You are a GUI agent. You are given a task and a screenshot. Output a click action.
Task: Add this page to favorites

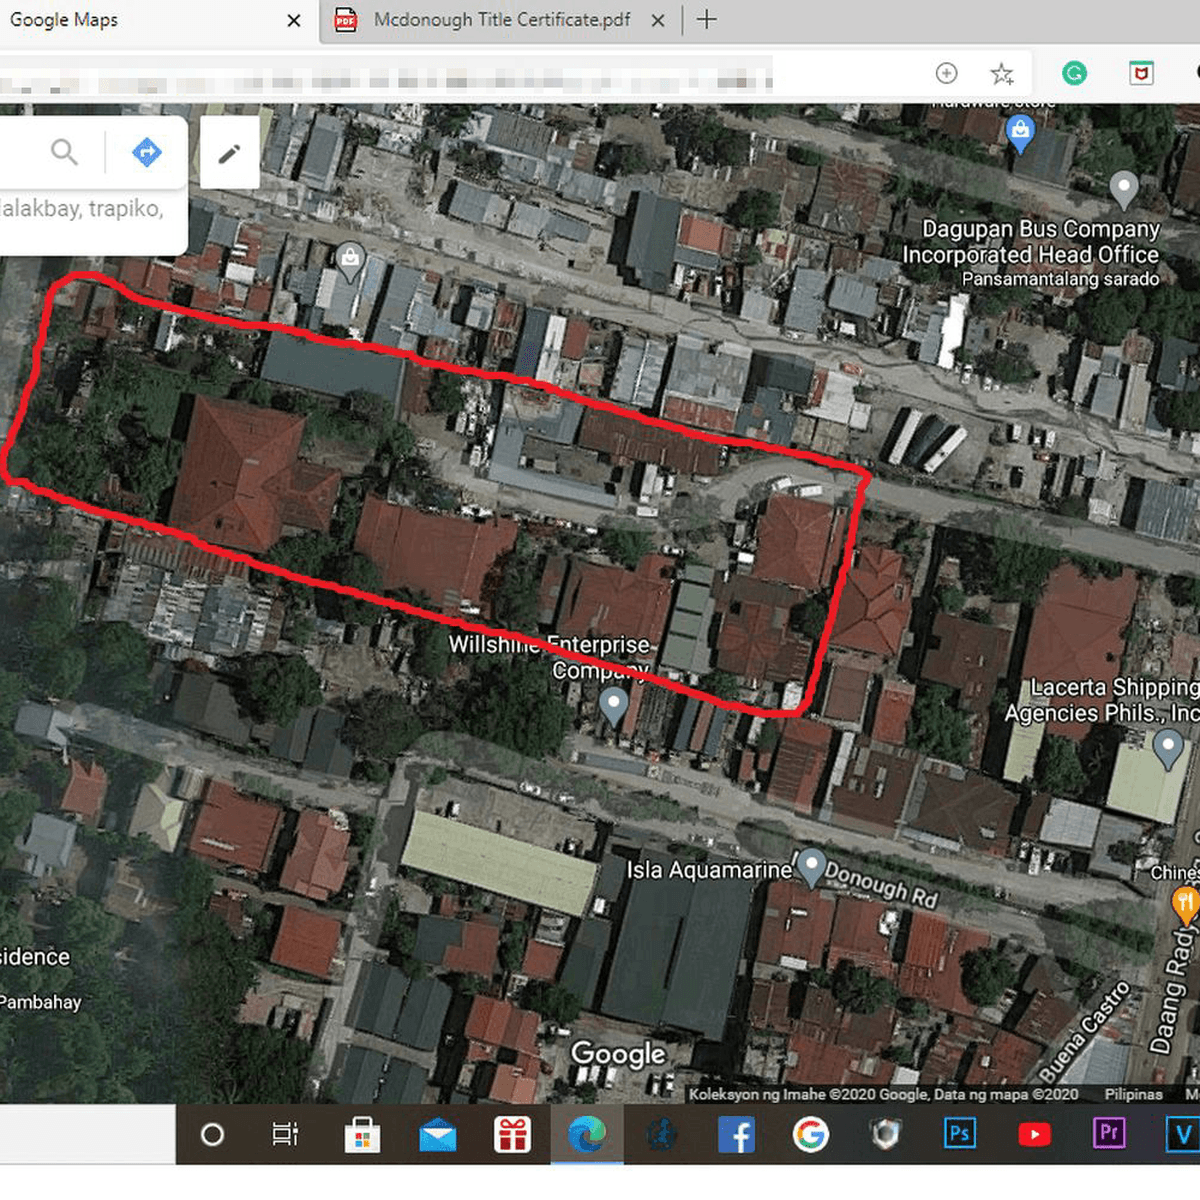pos(1001,73)
